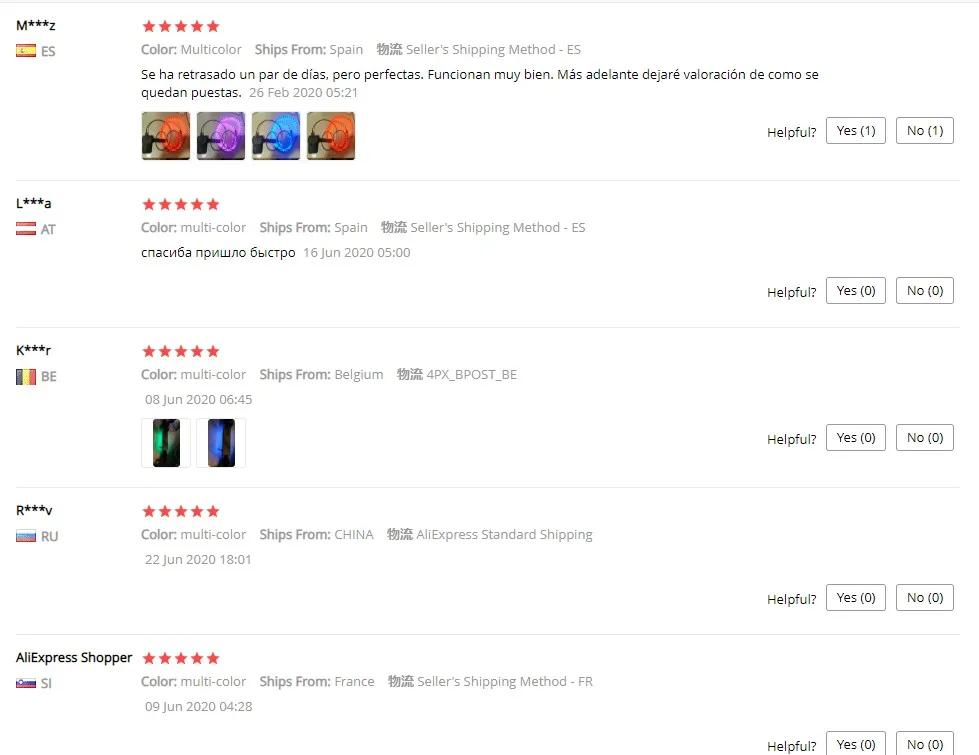Click the five-star rating of M***z's review

(x=180, y=26)
